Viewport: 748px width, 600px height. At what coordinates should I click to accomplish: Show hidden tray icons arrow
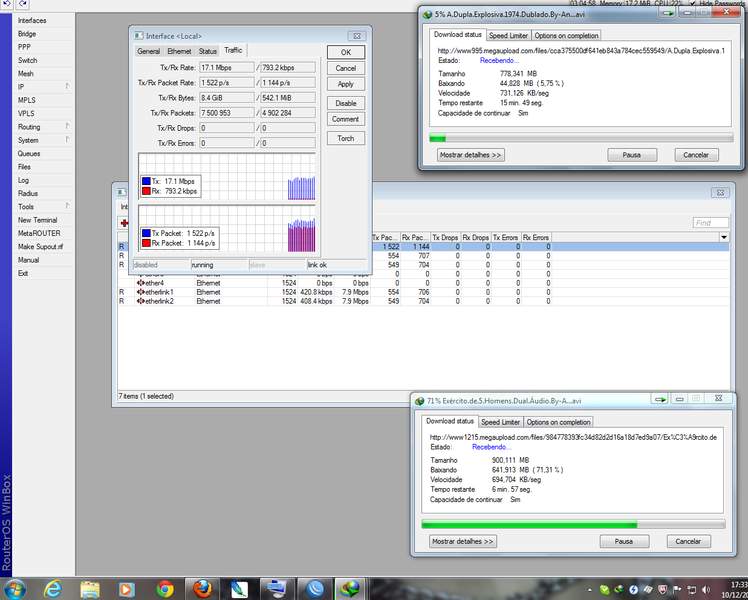point(590,590)
